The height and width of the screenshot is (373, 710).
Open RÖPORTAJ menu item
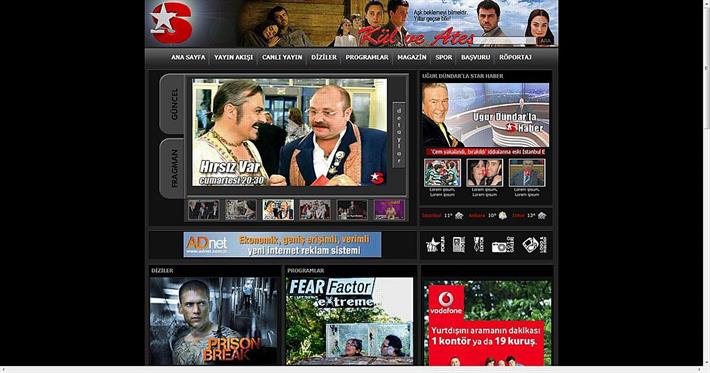pos(515,57)
